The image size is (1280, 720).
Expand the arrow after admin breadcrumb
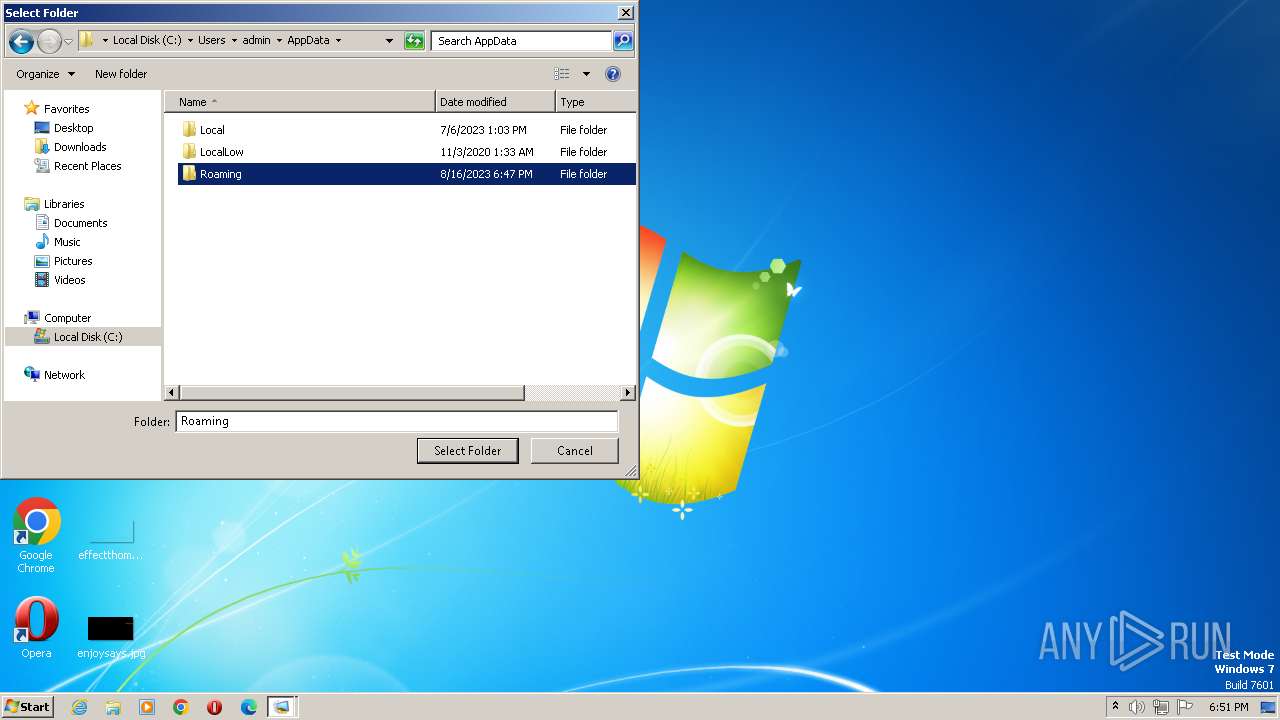[x=278, y=41]
